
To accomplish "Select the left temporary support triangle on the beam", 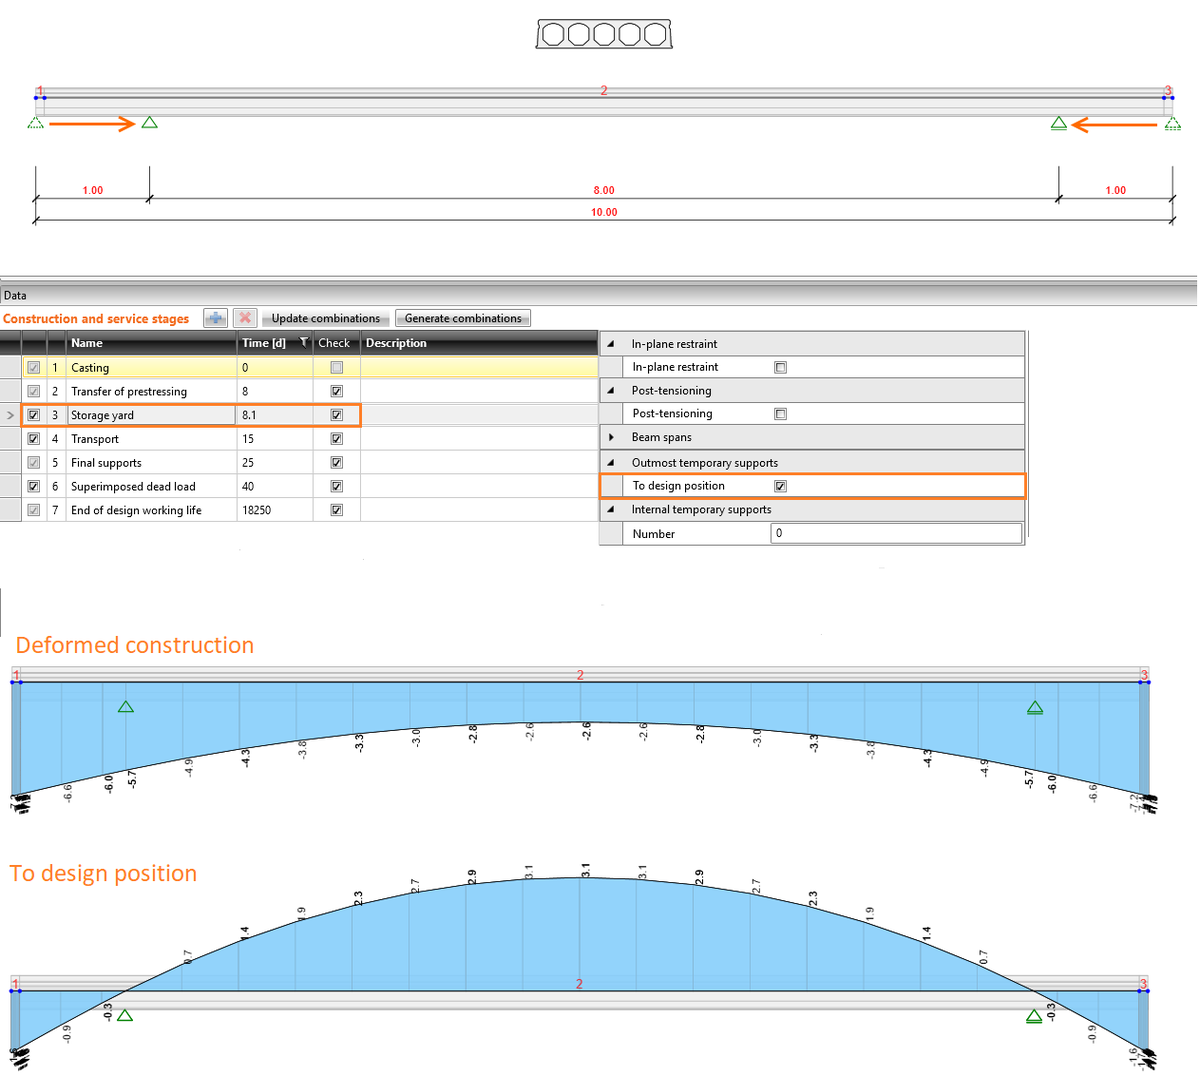I will [x=148, y=122].
